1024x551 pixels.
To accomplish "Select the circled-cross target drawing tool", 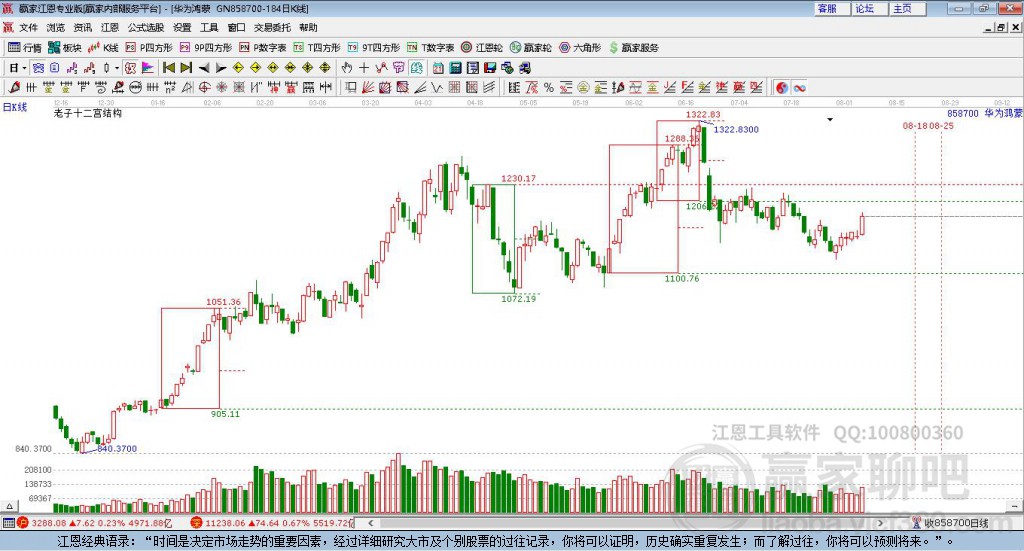I will click(x=204, y=87).
